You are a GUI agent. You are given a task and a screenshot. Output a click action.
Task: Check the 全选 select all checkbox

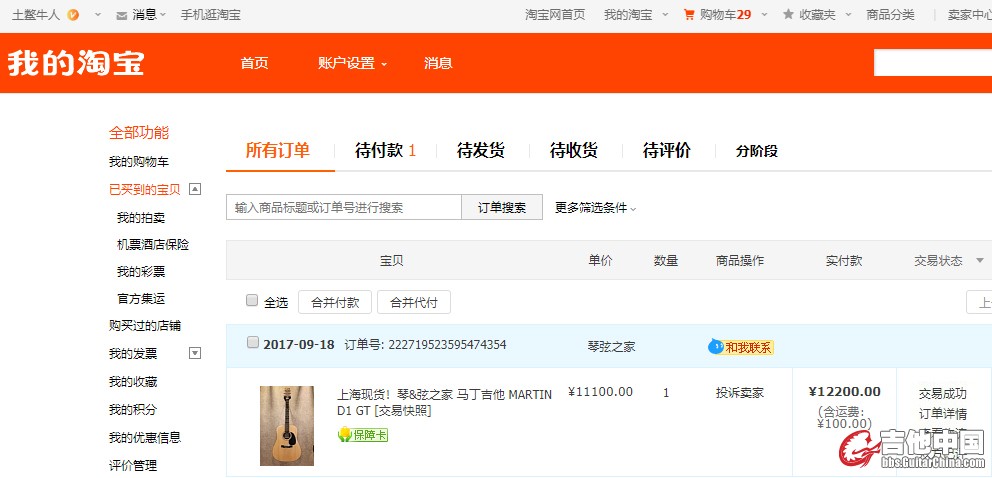pyautogui.click(x=252, y=301)
